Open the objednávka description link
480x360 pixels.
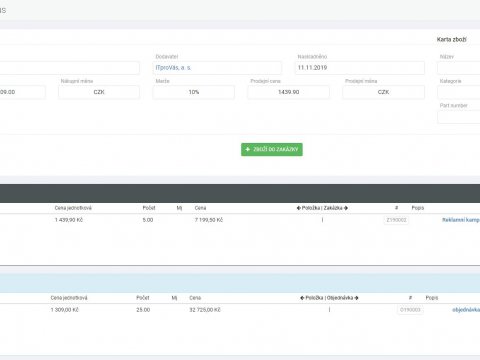point(466,310)
